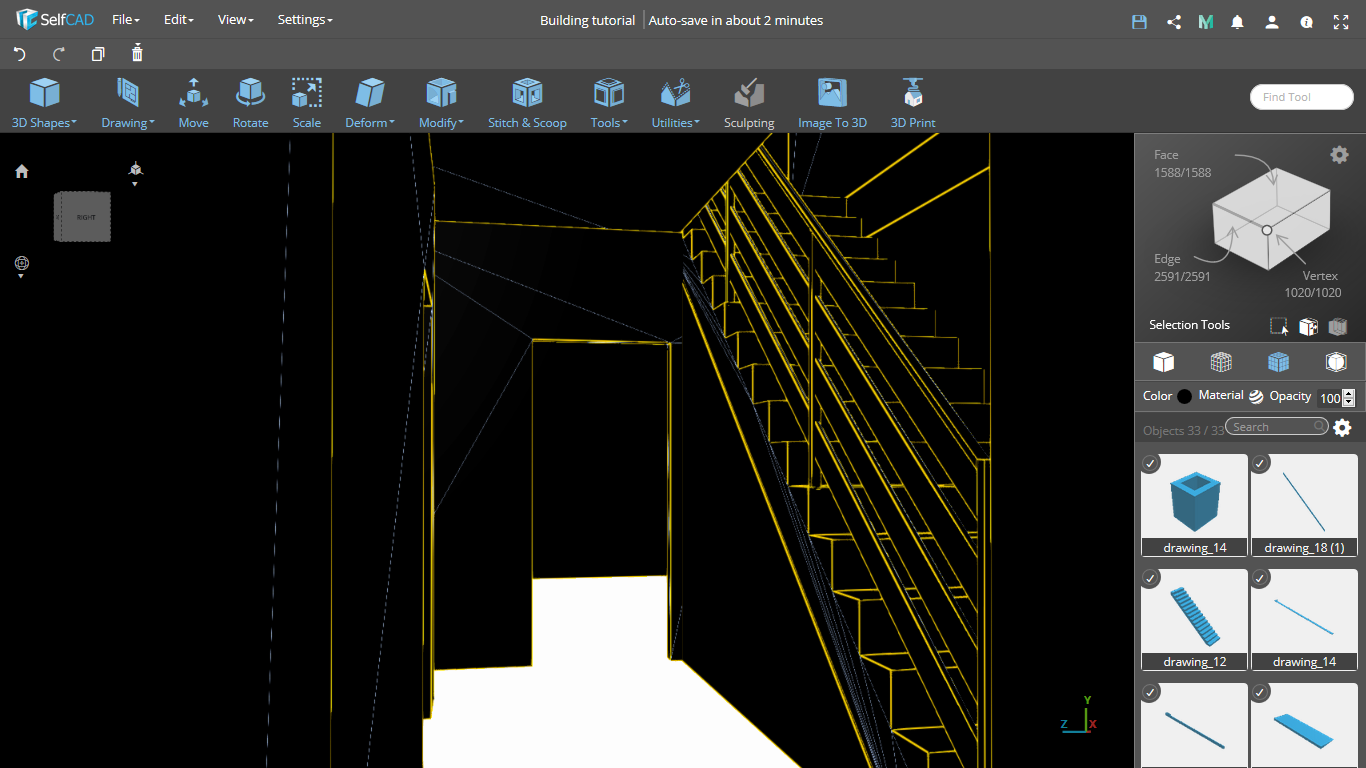Click the Building tutorial project title
The height and width of the screenshot is (768, 1366).
click(587, 20)
